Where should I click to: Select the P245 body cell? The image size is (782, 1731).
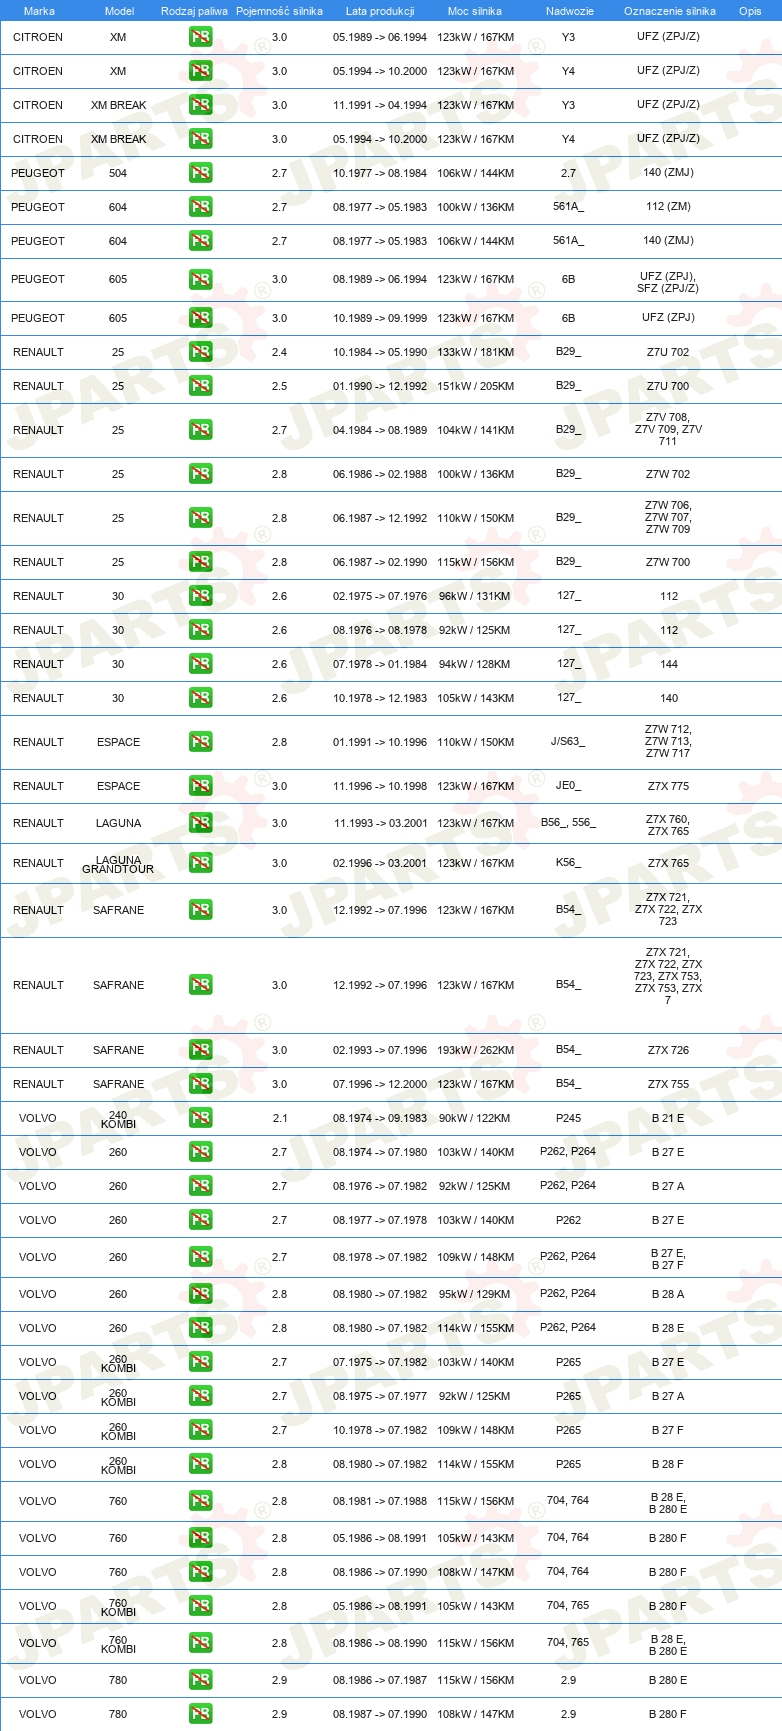(x=568, y=1118)
